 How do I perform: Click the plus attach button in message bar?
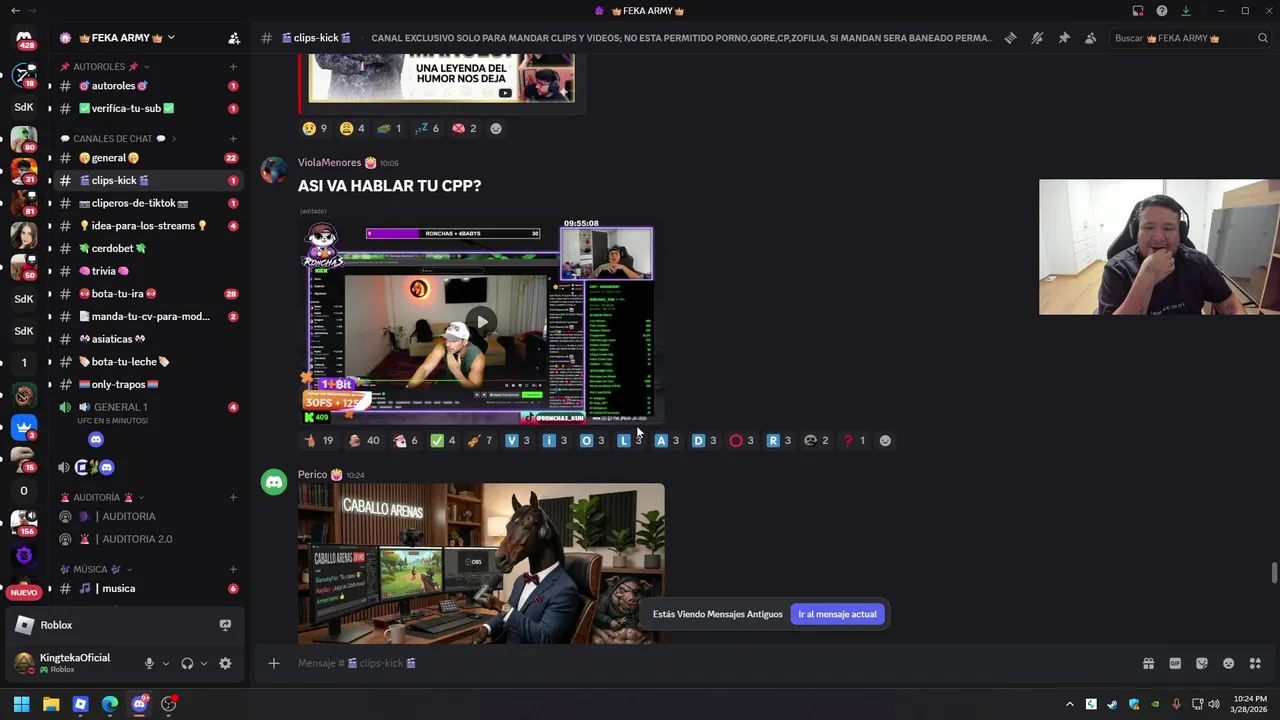pos(273,663)
